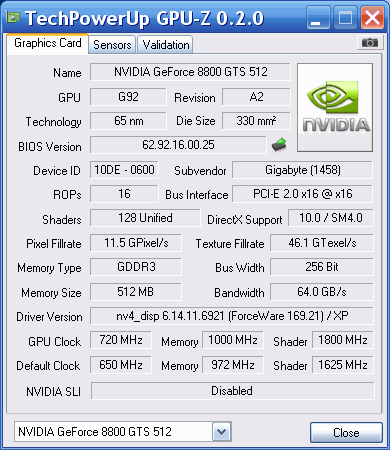This screenshot has height=450, width=390.
Task: Click the NVIDIA SLI field Disabled
Action: point(232,391)
